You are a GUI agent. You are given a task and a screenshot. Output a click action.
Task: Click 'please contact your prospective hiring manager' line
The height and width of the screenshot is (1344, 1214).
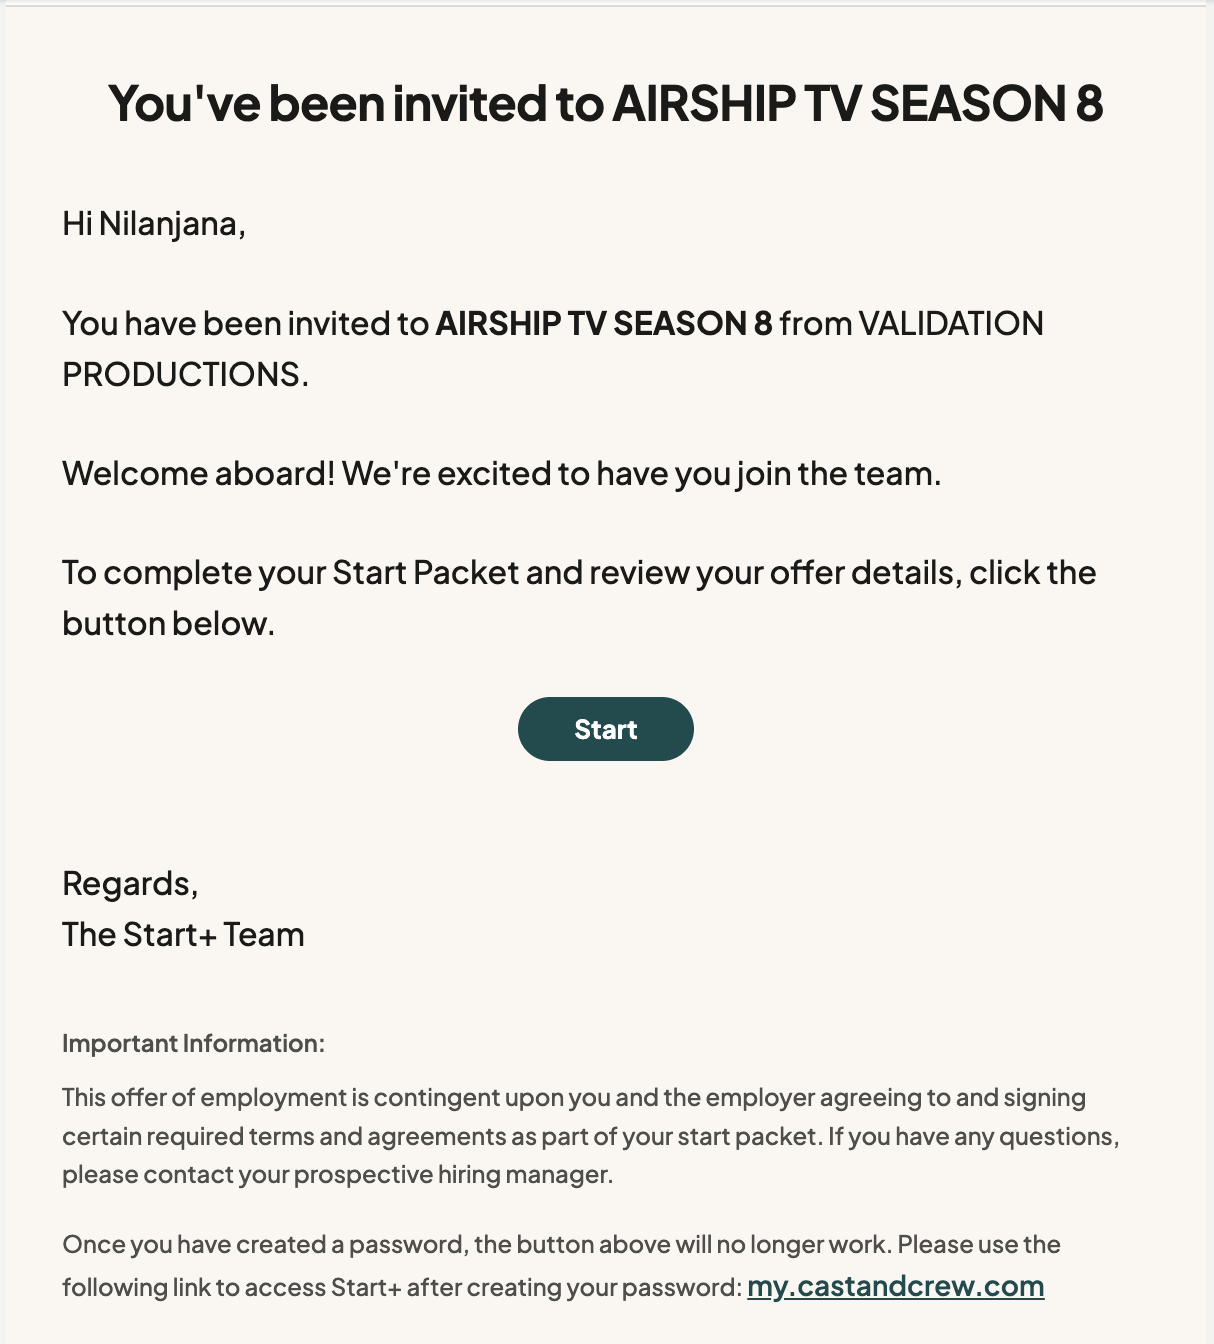[x=337, y=1175]
